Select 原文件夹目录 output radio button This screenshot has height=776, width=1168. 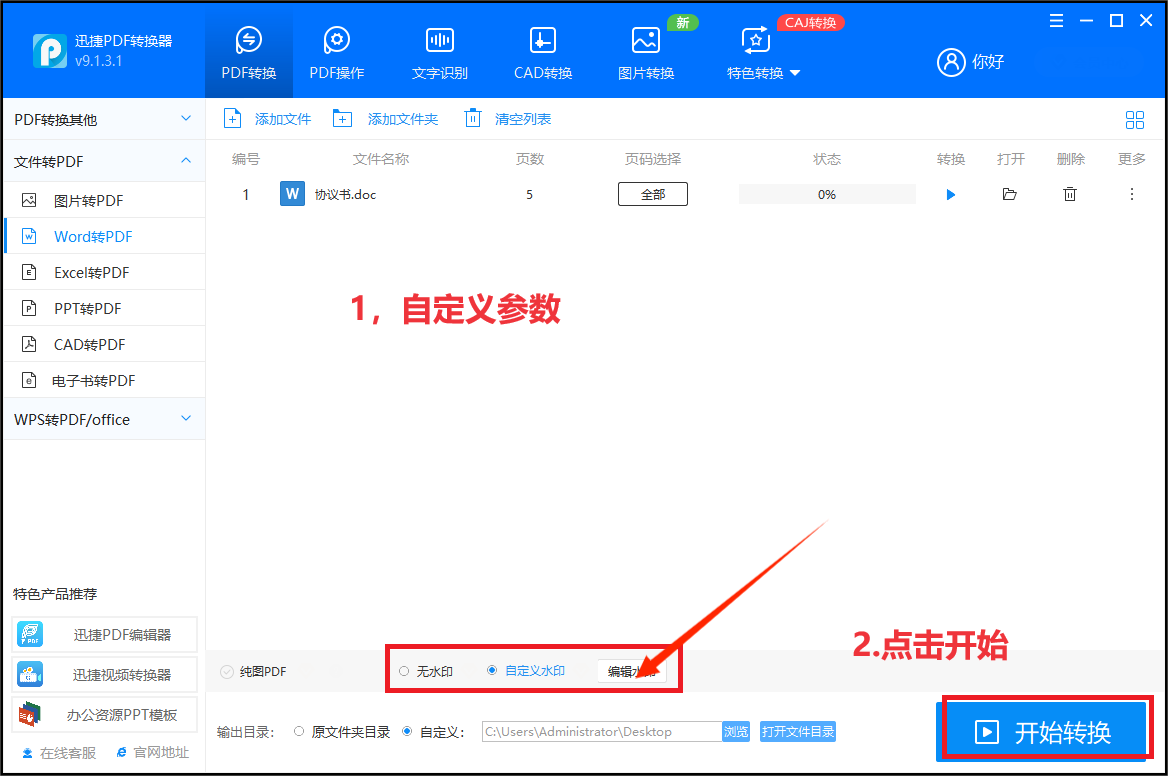coord(299,731)
